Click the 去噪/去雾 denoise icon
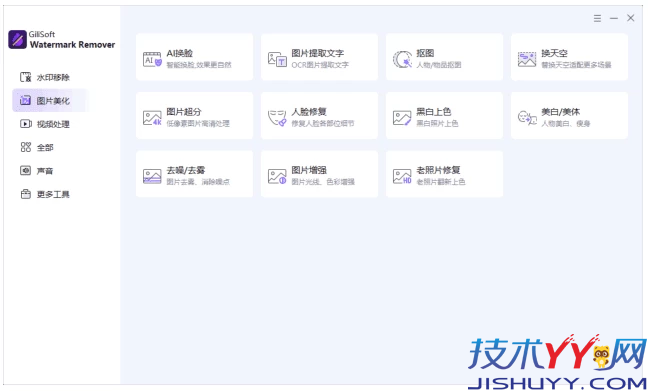This screenshot has width=648, height=391. [x=152, y=176]
